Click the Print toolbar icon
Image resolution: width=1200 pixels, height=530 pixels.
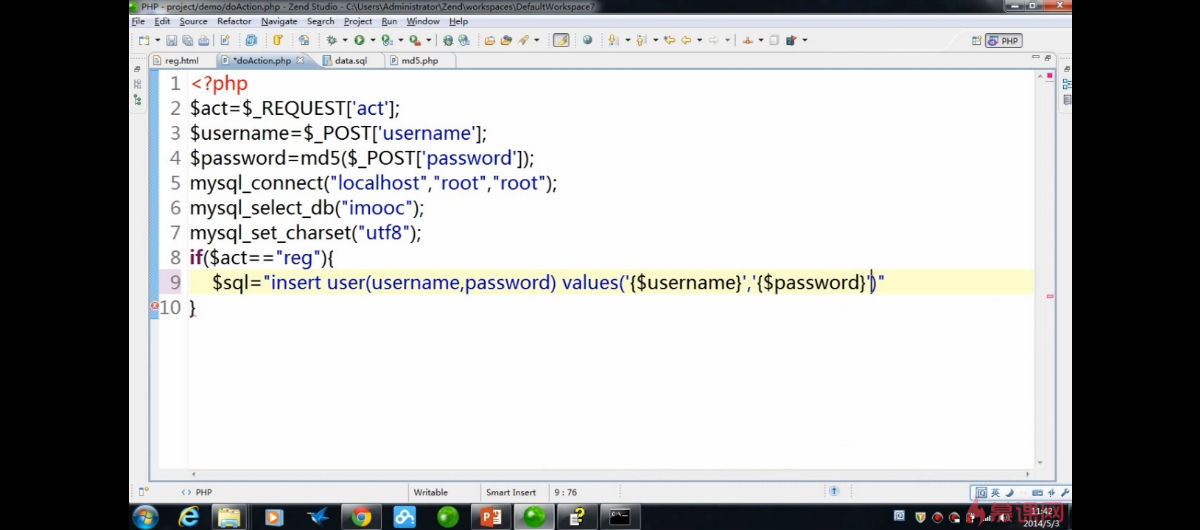tap(203, 40)
